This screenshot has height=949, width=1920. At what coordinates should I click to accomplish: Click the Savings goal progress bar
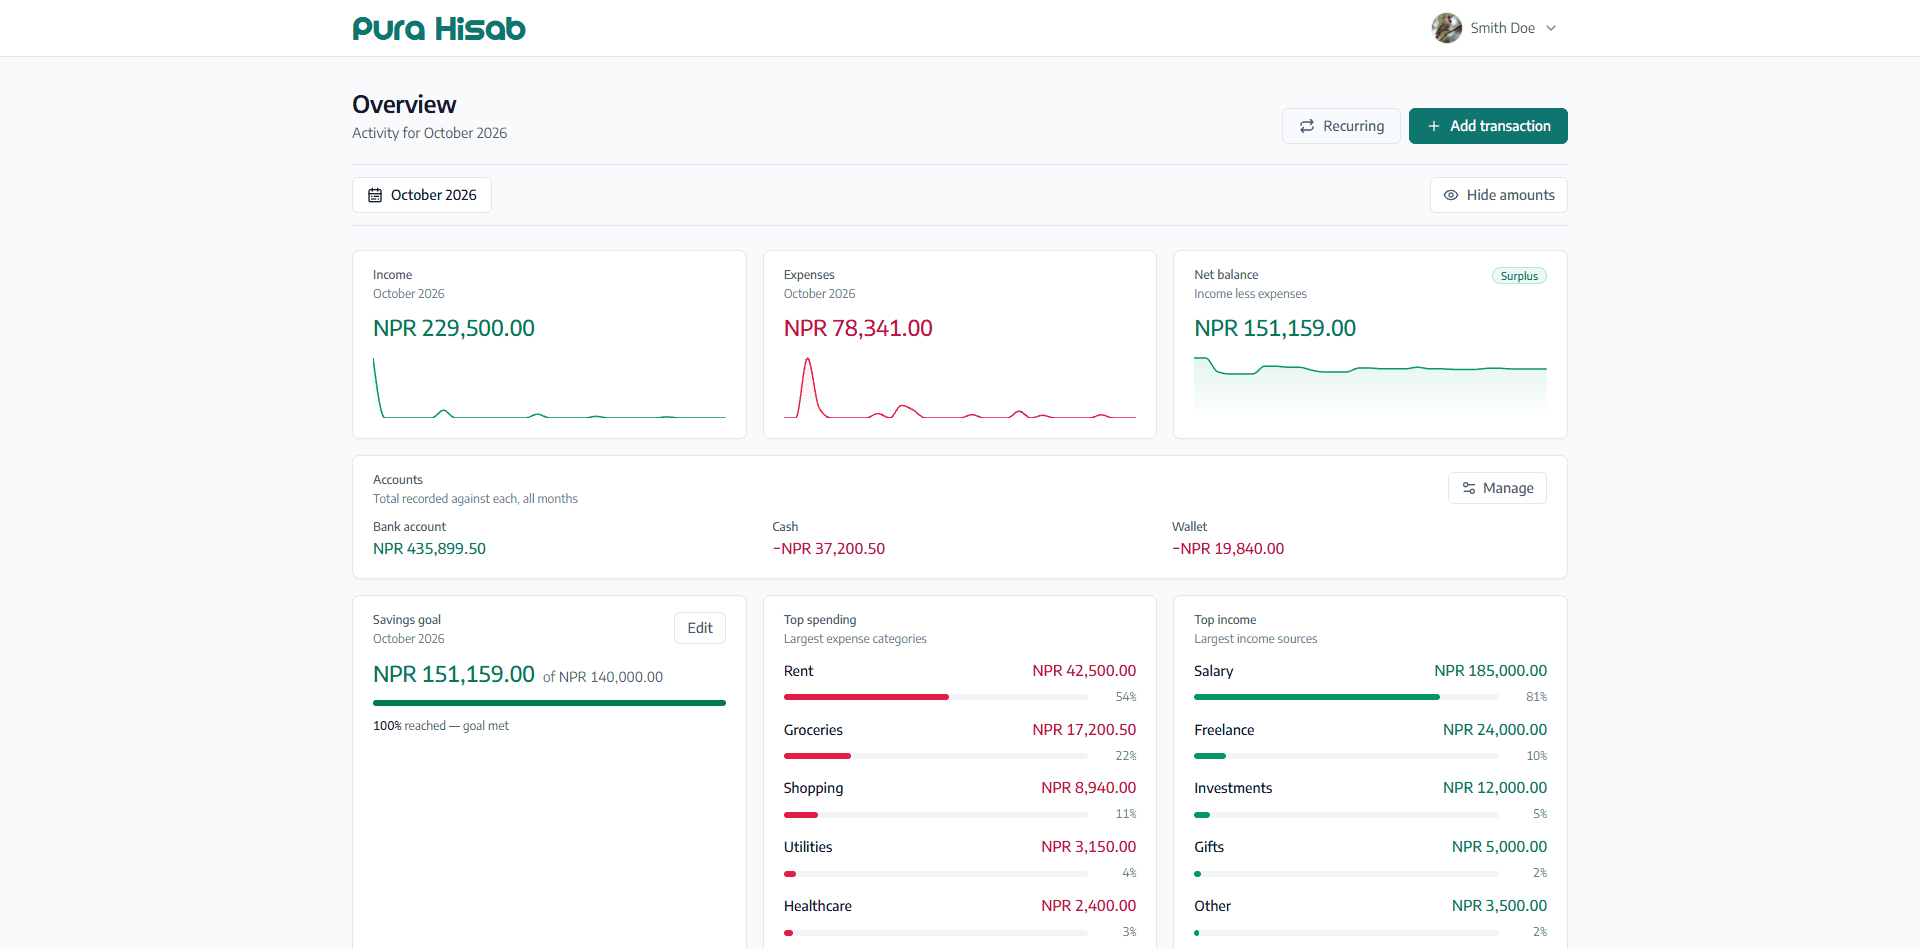(x=549, y=703)
